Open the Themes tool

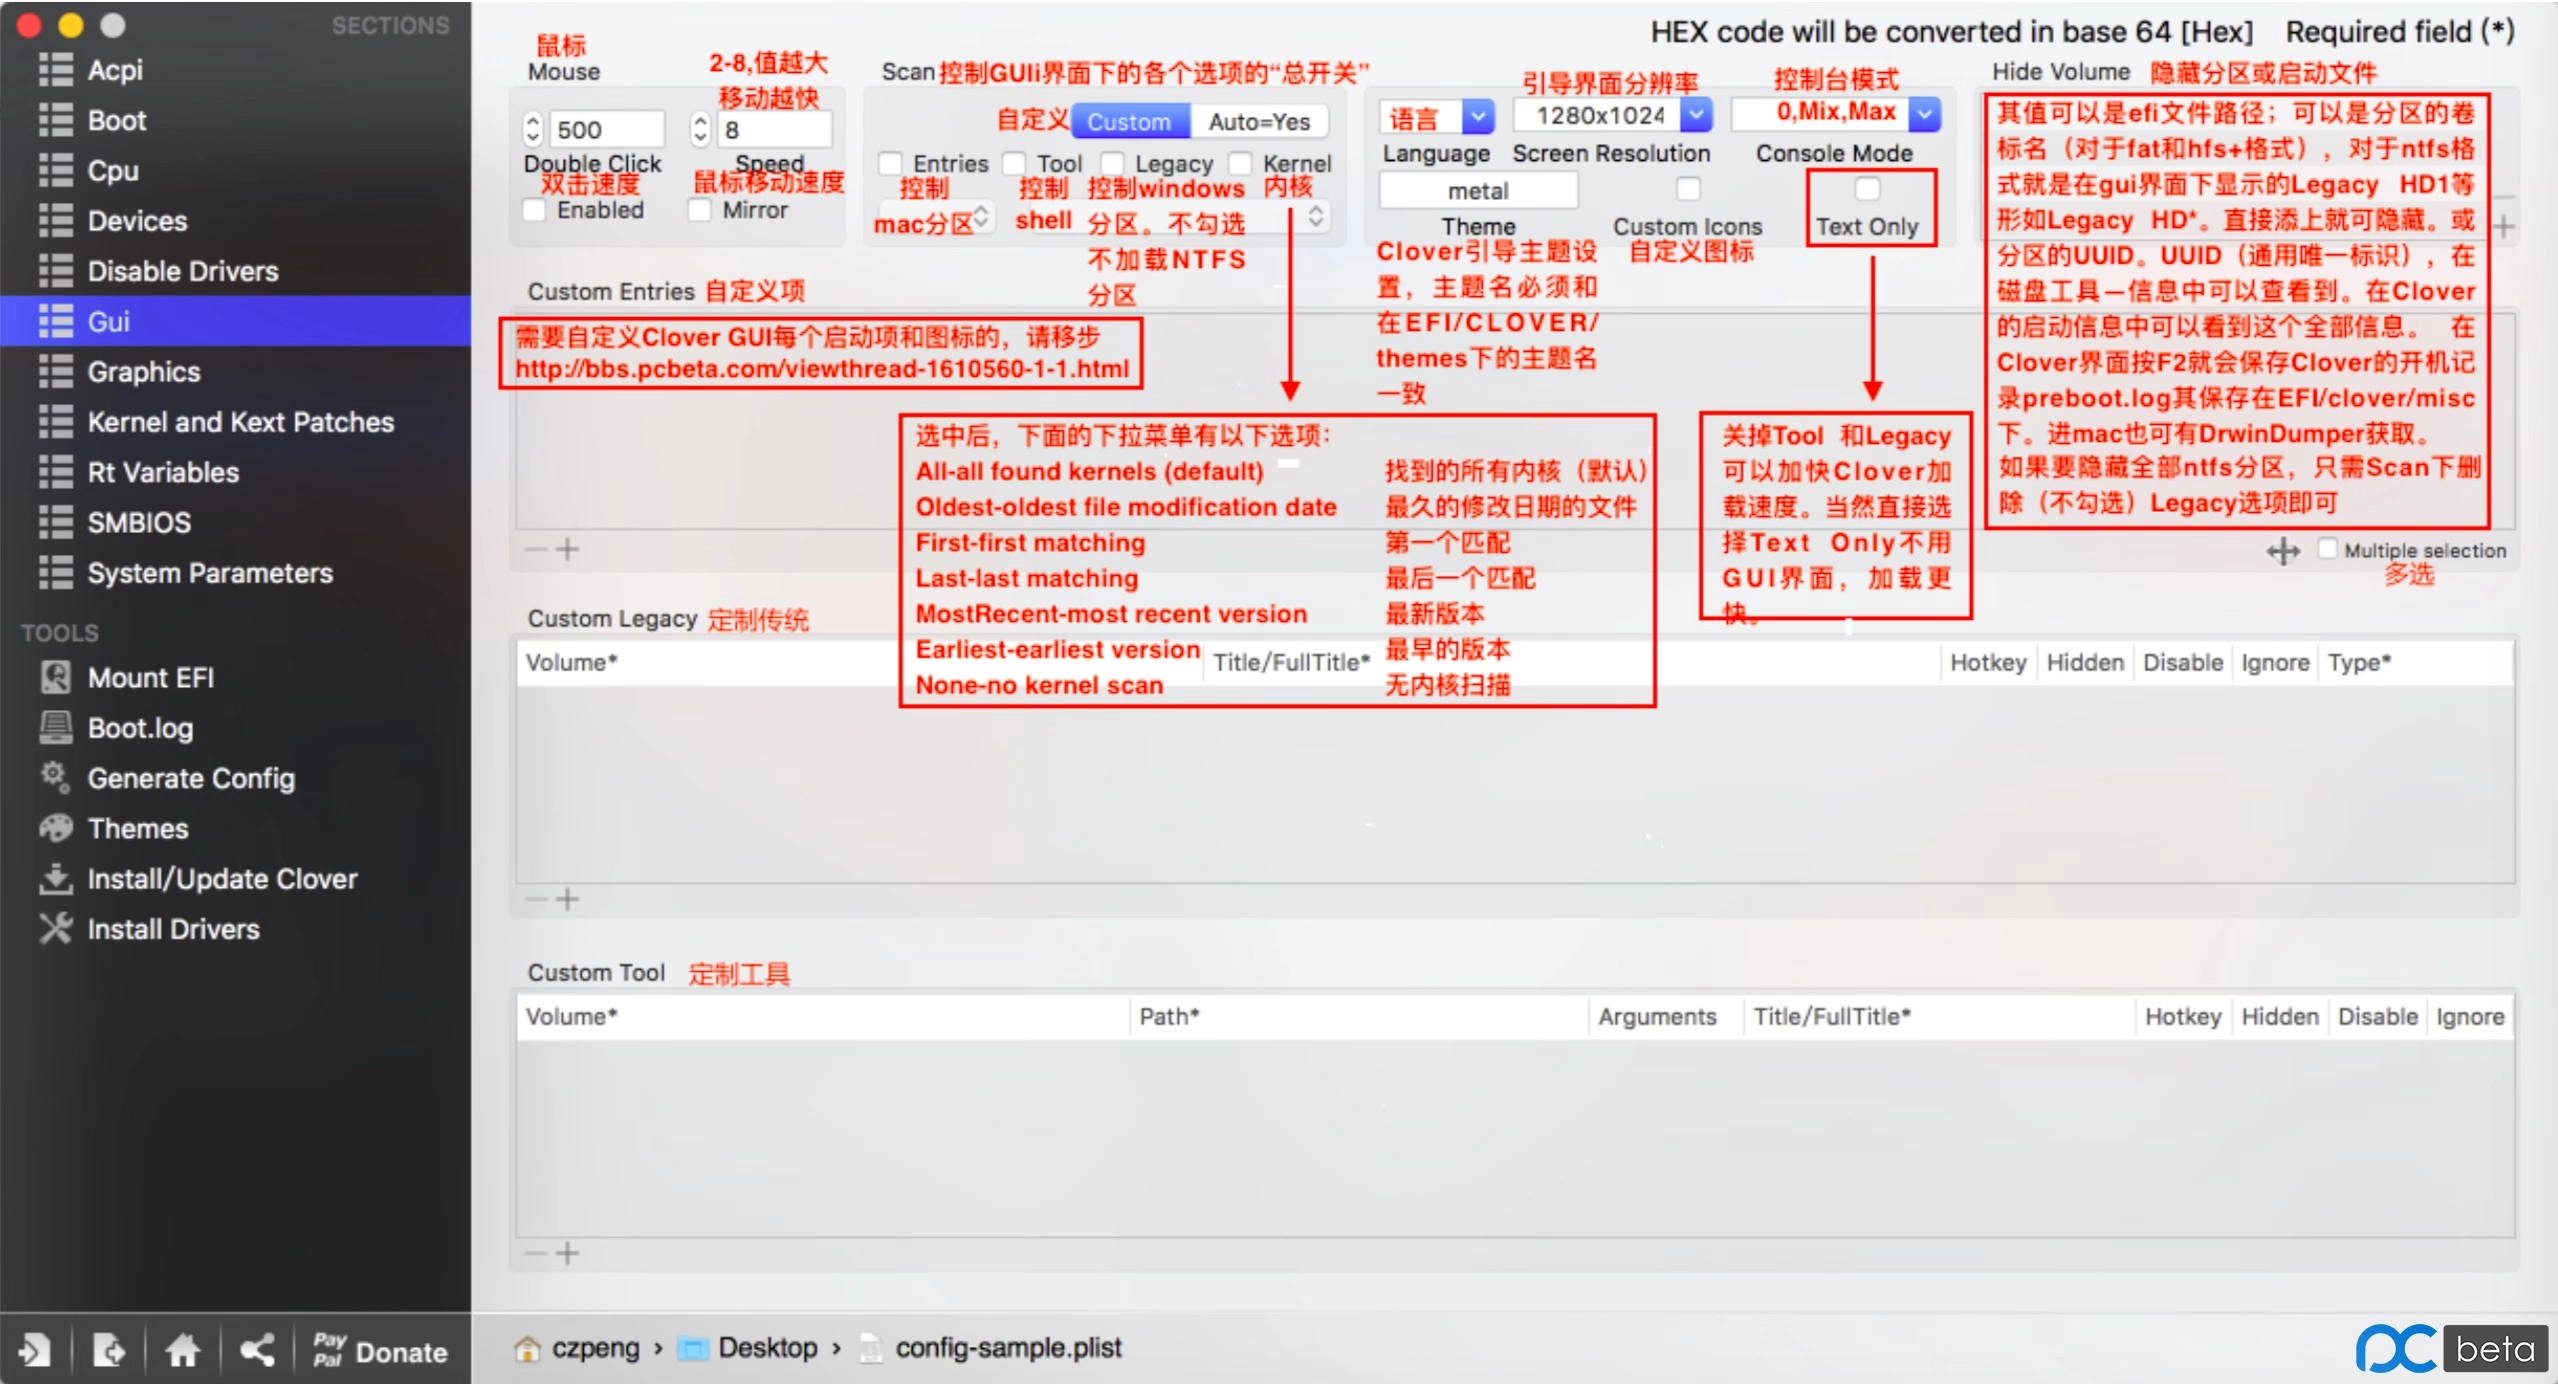113,828
